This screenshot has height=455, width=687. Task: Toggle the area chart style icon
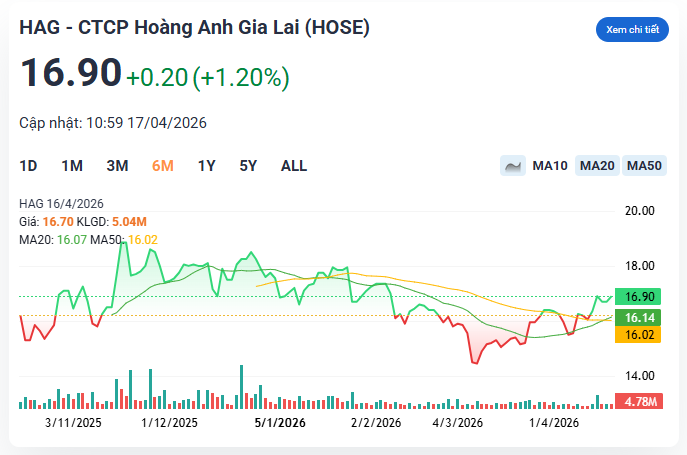click(x=513, y=166)
